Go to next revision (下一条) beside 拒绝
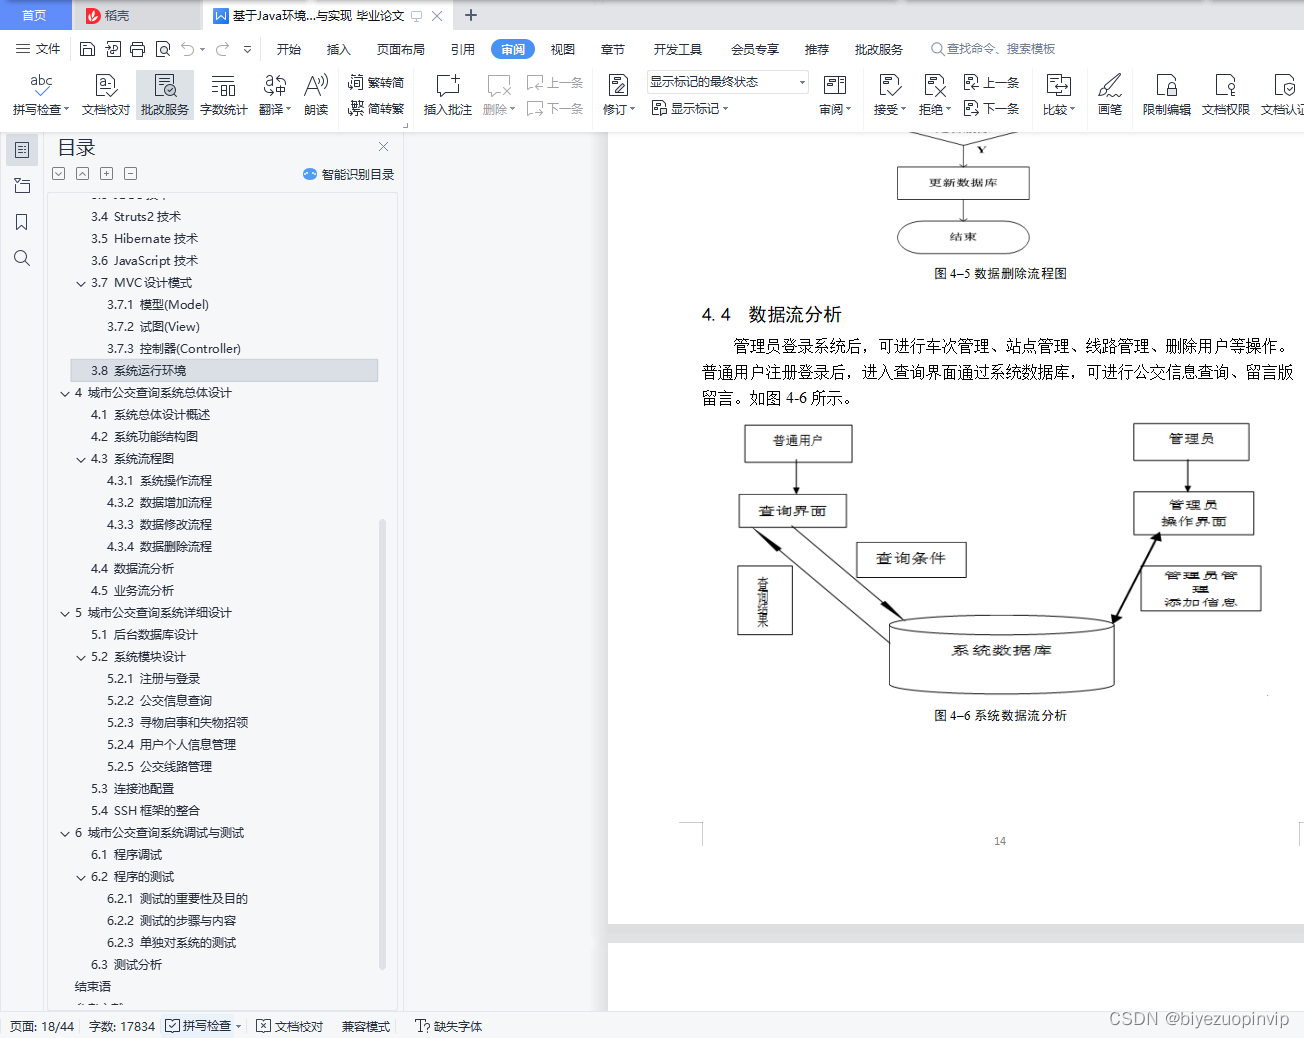 point(991,108)
